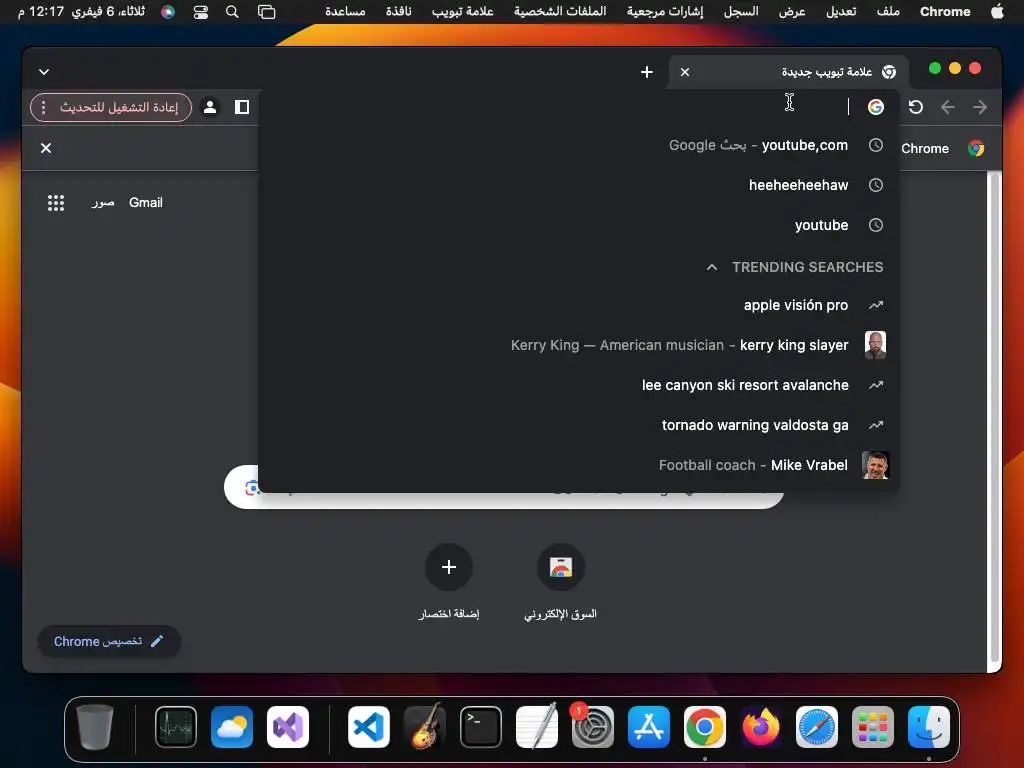Viewport: 1024px width, 768px height.
Task: Select lee canyon ski resort avalanche
Action: pos(579,385)
